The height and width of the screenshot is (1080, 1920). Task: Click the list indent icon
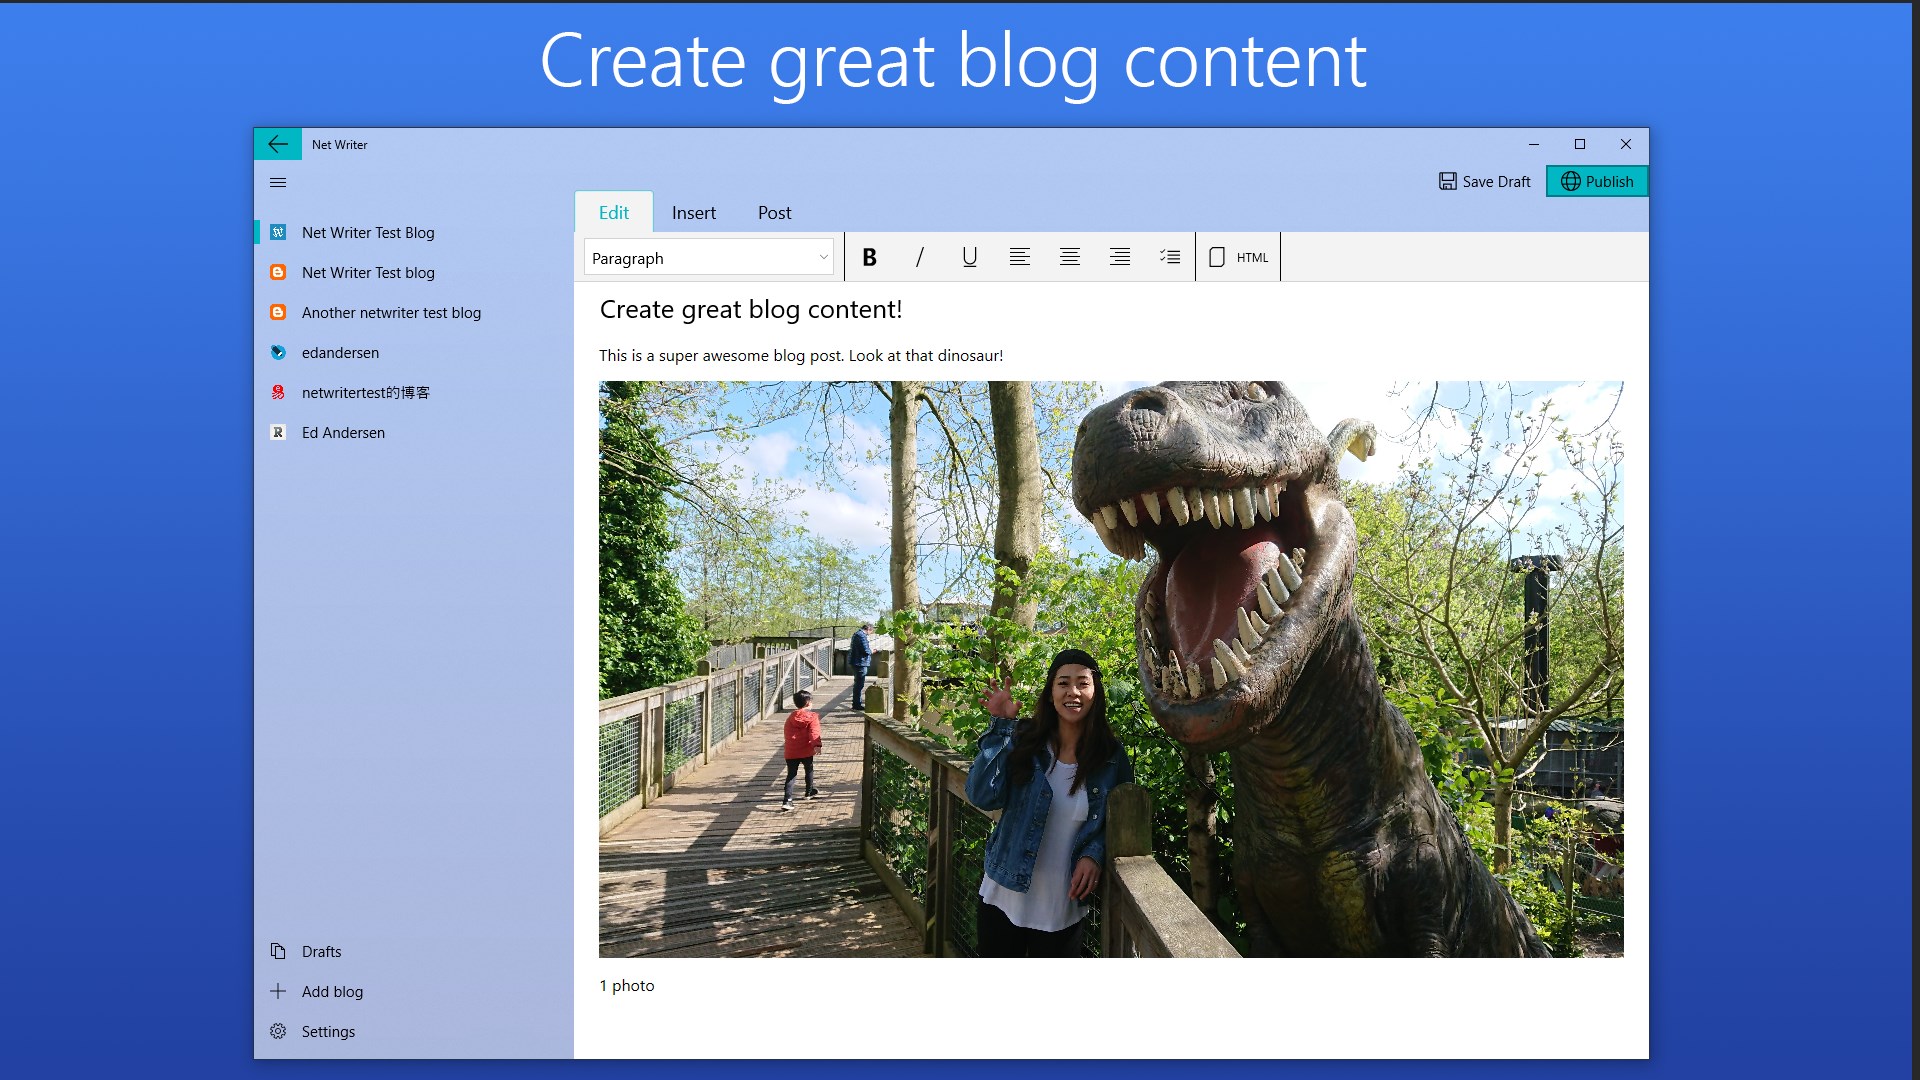[1169, 257]
